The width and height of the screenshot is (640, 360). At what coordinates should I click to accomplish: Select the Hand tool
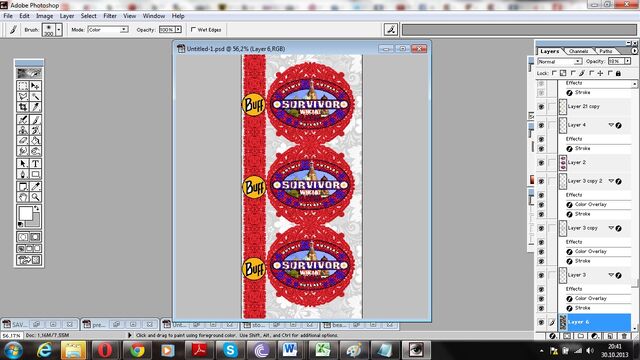[23, 198]
